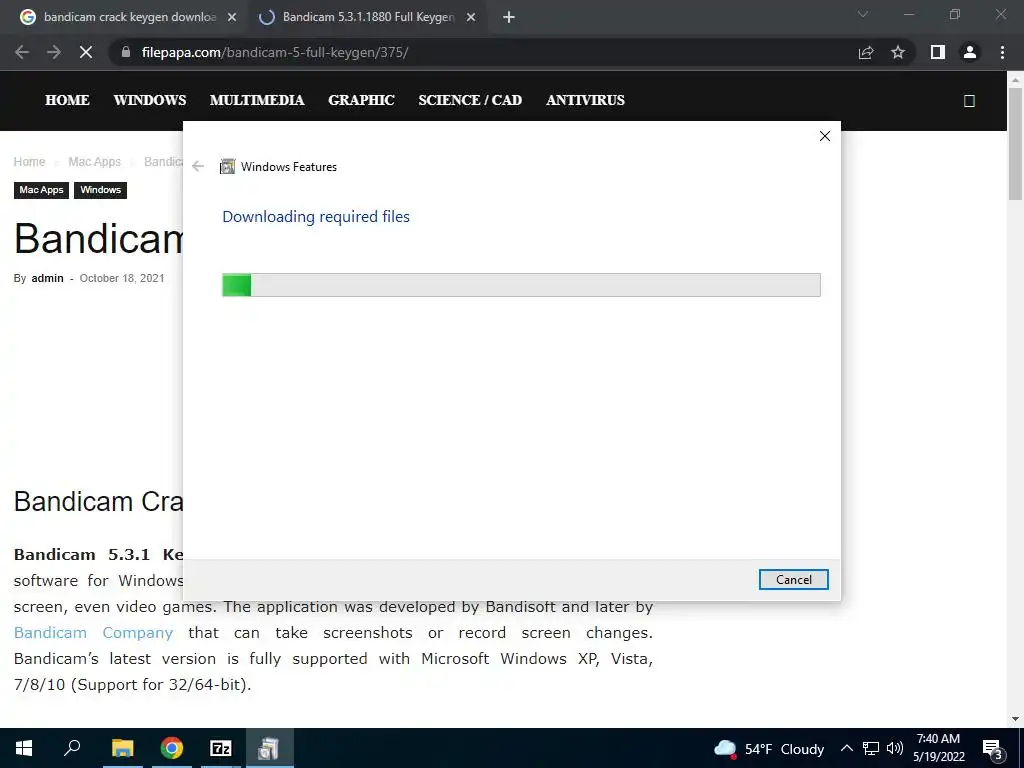Open the ANTIVIRUS category
The image size is (1024, 768).
(585, 100)
